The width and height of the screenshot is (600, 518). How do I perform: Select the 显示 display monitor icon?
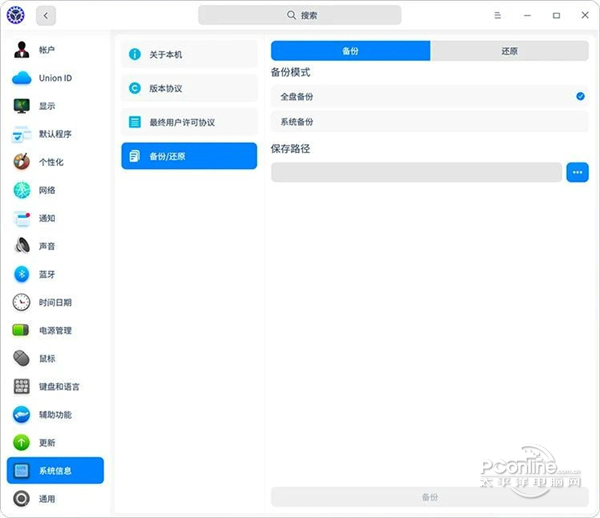coord(21,106)
